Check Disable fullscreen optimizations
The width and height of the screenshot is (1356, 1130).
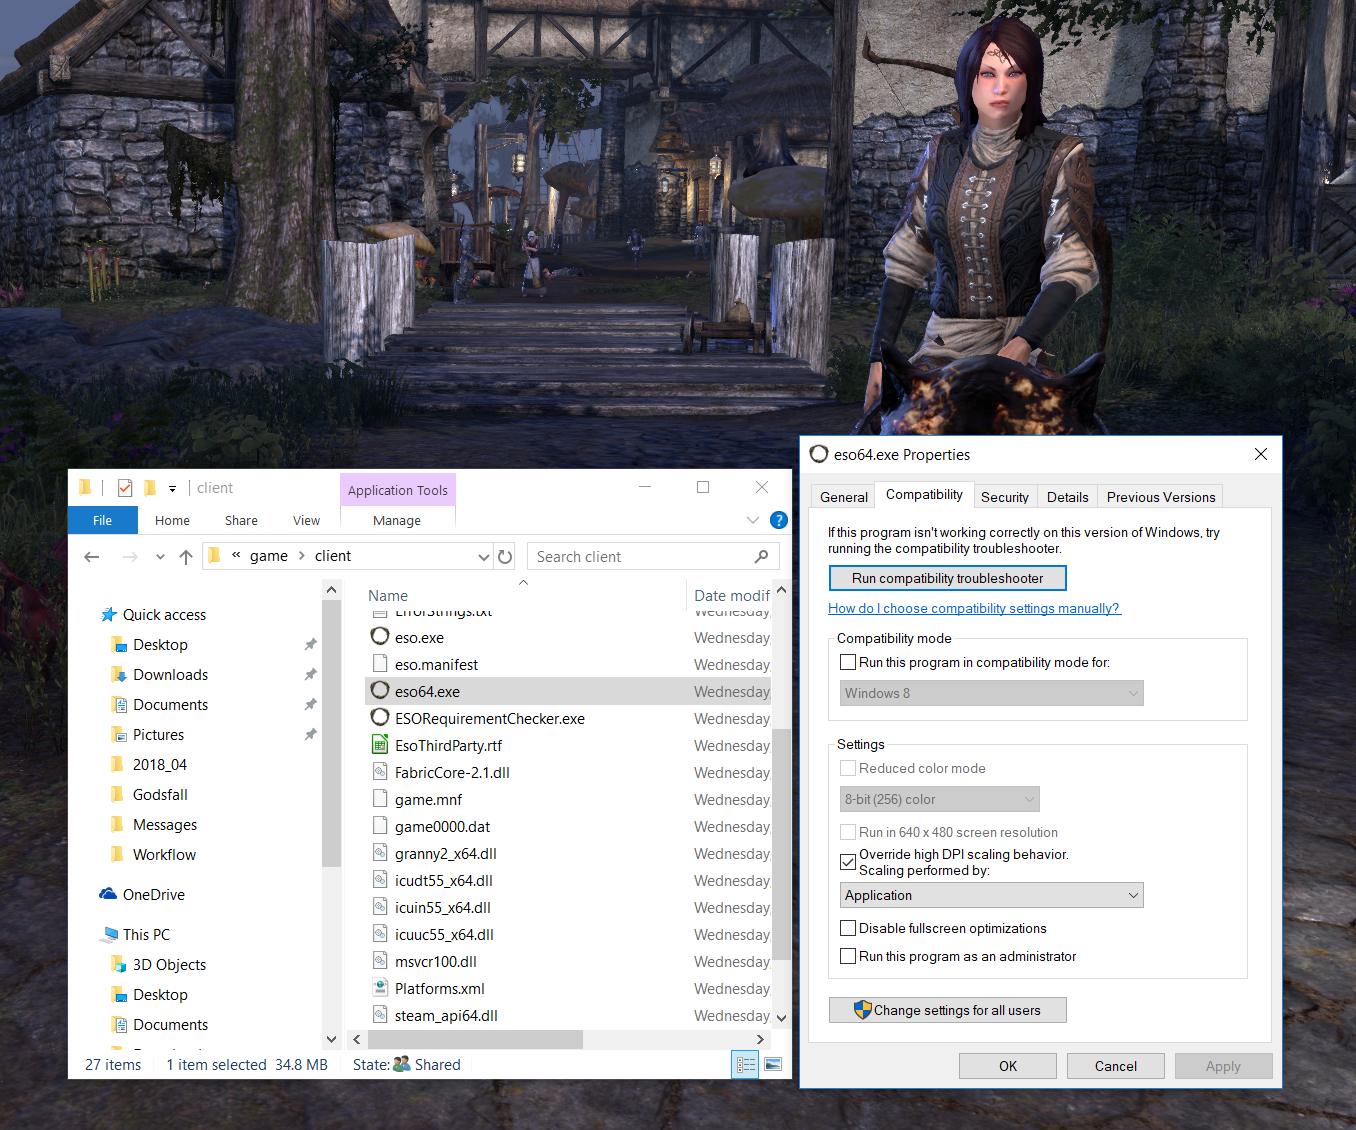coord(848,929)
